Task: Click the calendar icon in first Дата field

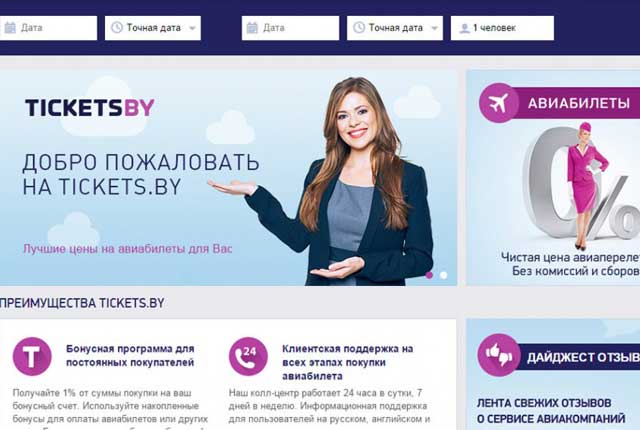Action: point(10,28)
